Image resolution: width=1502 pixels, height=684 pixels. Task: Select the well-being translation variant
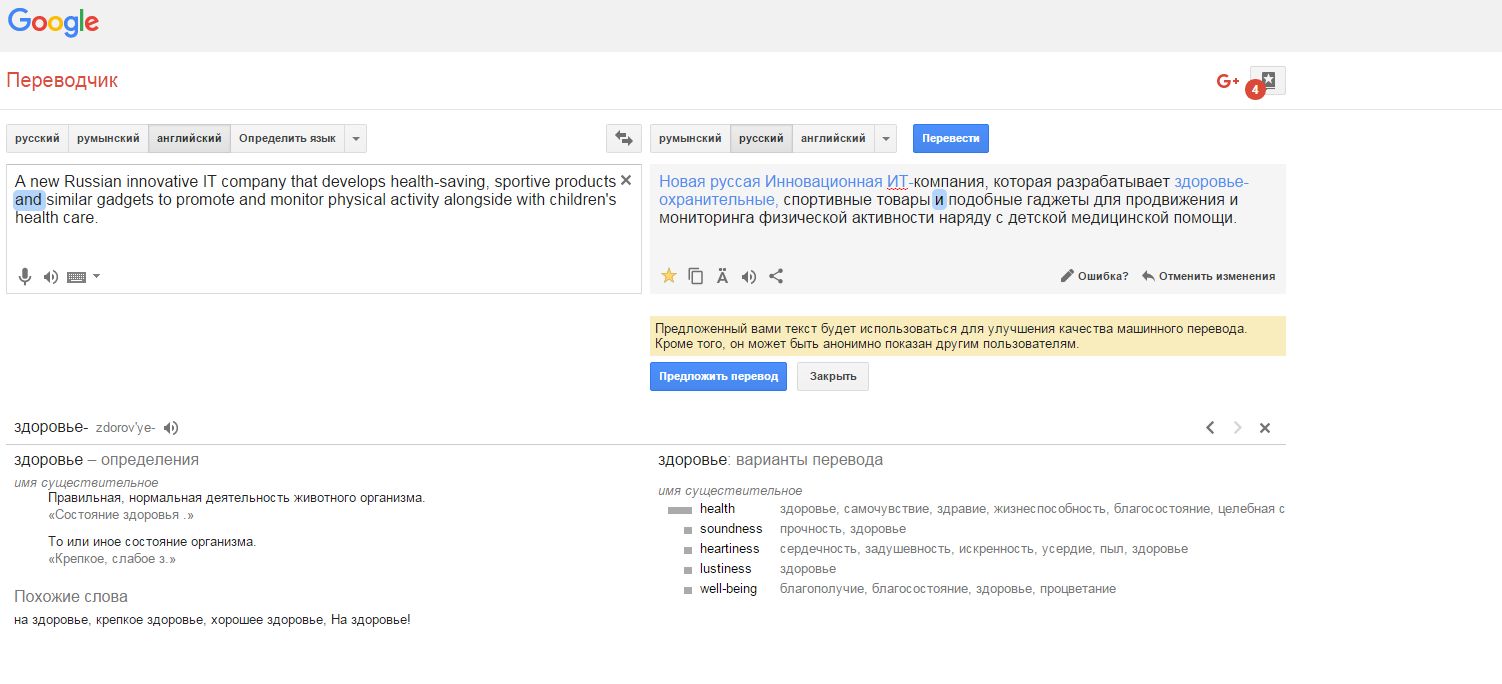728,588
